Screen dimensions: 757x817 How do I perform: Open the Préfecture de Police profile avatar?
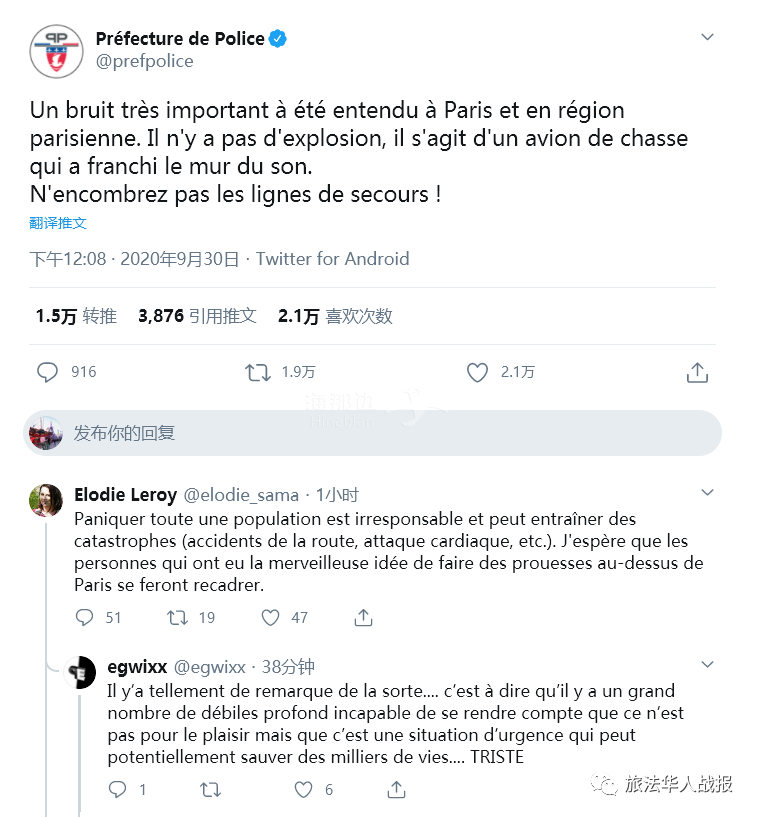pyautogui.click(x=56, y=51)
